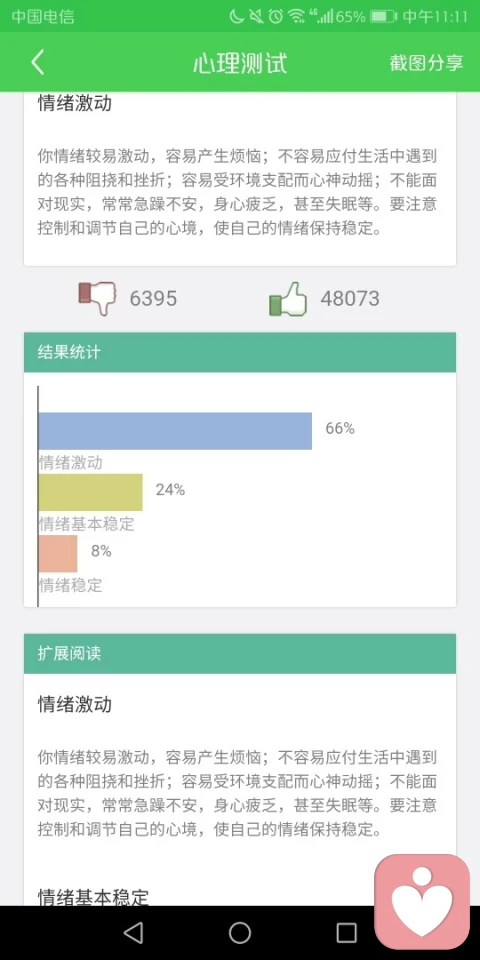Image resolution: width=480 pixels, height=960 pixels.
Task: Tap the thumbs-down dislike icon
Action: coord(97,298)
